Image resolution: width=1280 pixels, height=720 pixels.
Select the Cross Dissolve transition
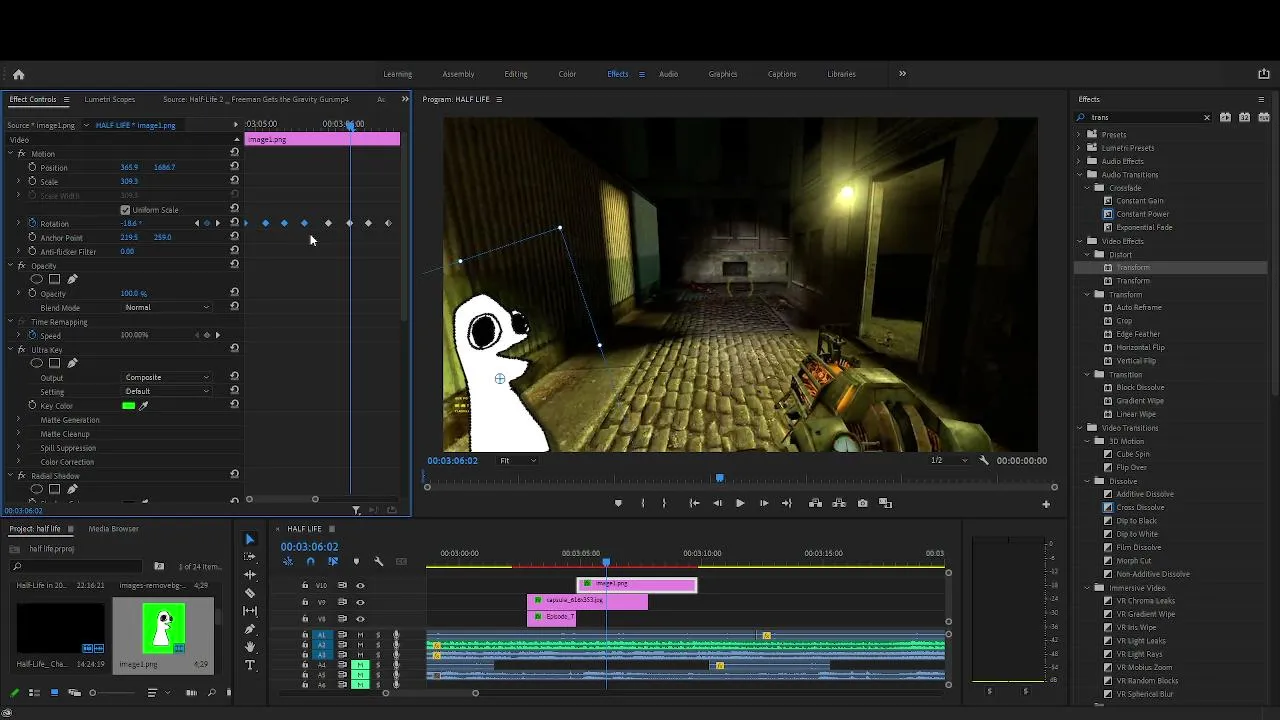[x=1140, y=508]
